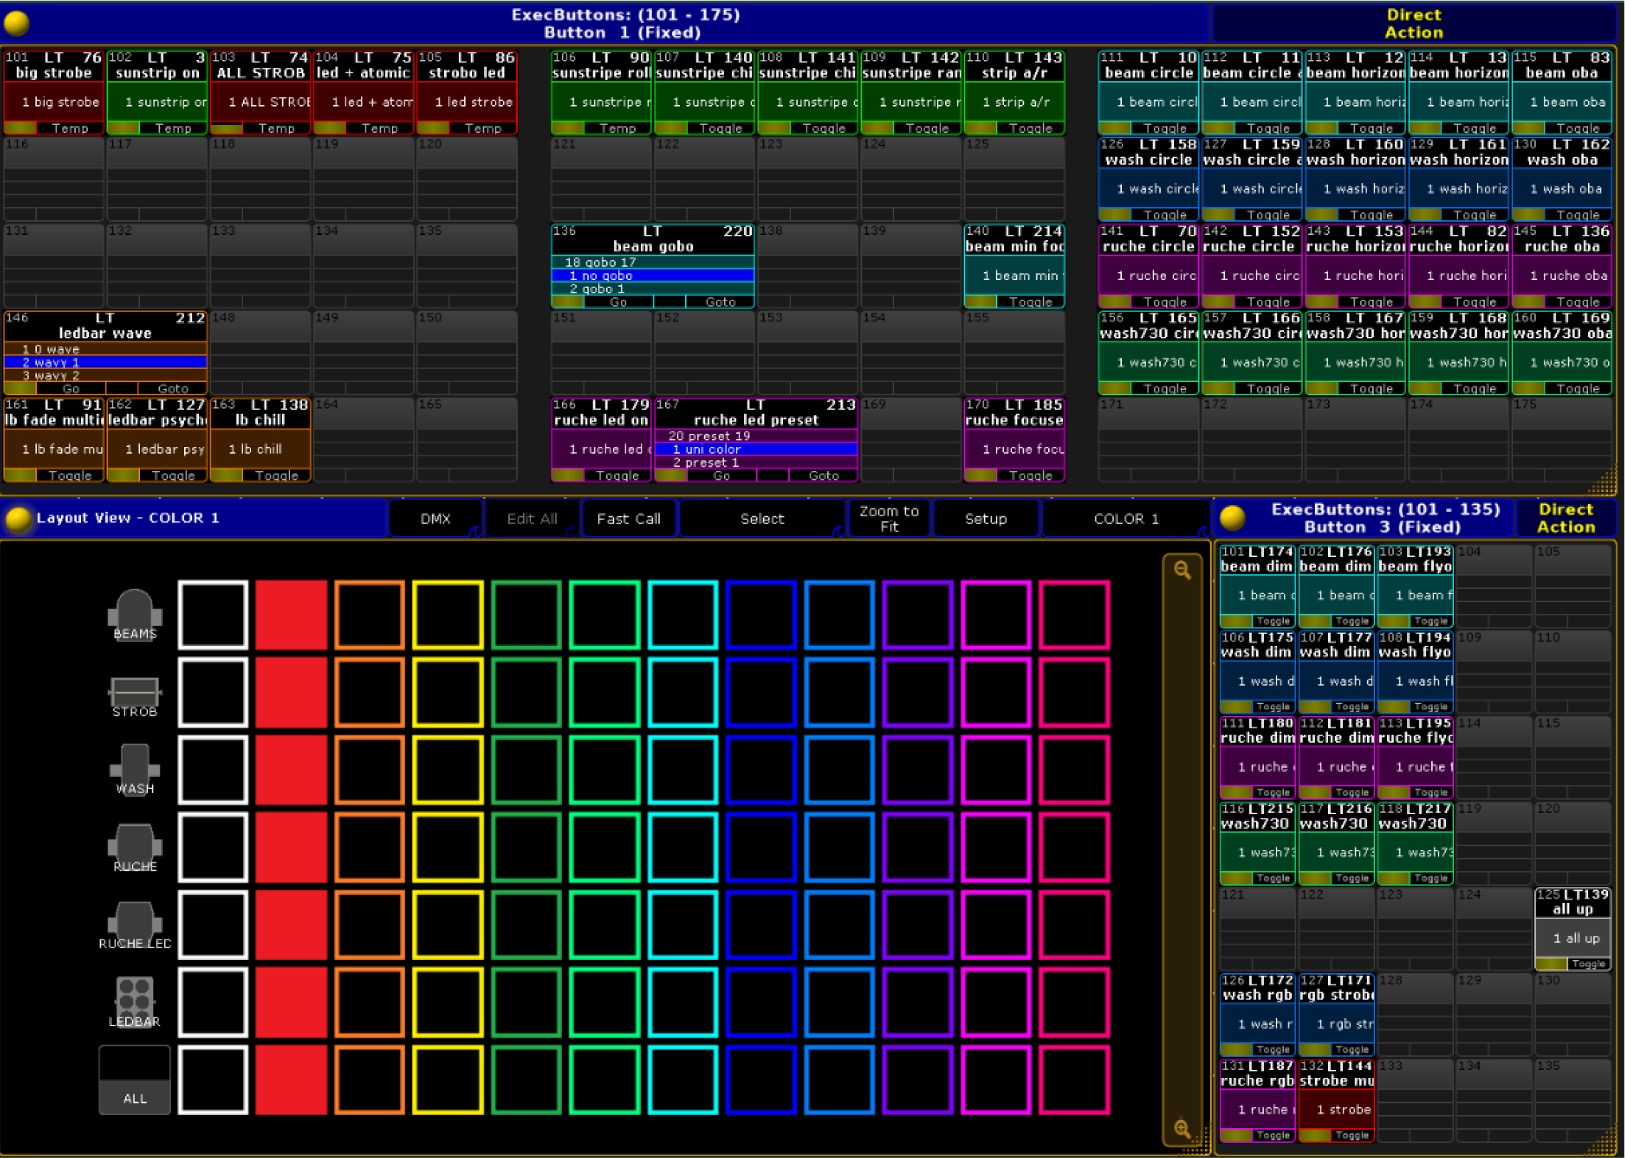This screenshot has width=1625, height=1158.
Task: Pick the red swatch in the BEAMS row
Action: (x=291, y=614)
